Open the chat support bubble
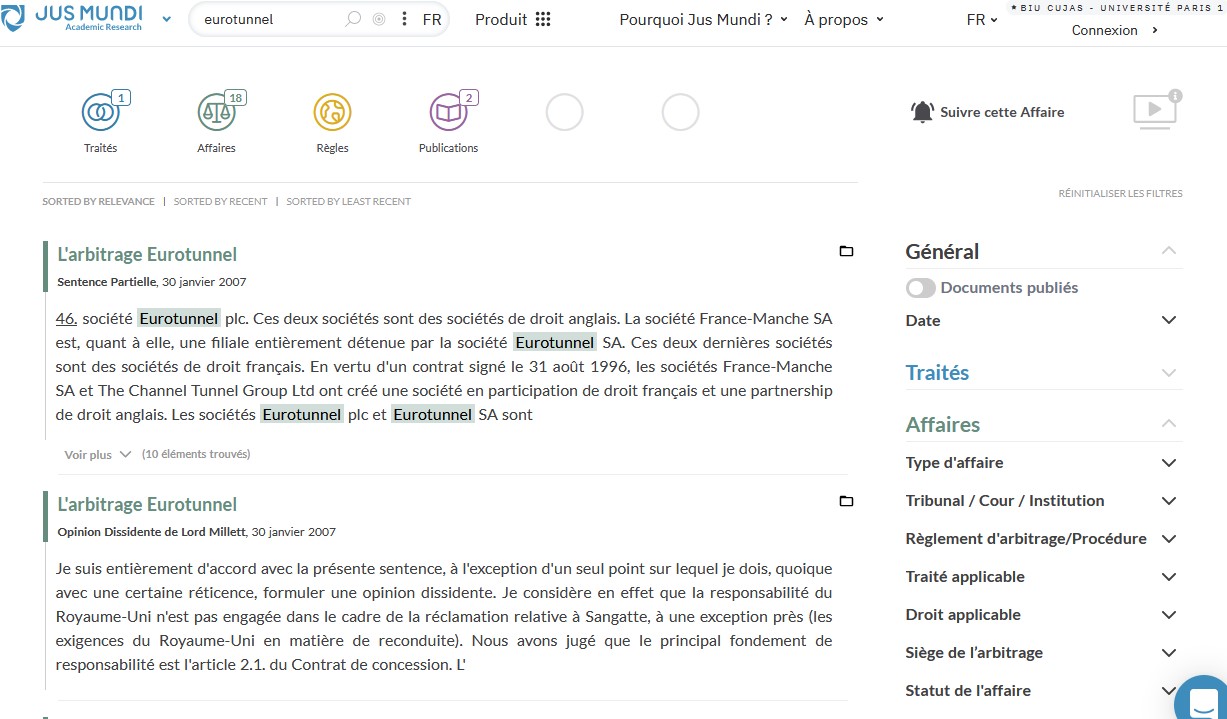The width and height of the screenshot is (1227, 719). pyautogui.click(x=1203, y=701)
